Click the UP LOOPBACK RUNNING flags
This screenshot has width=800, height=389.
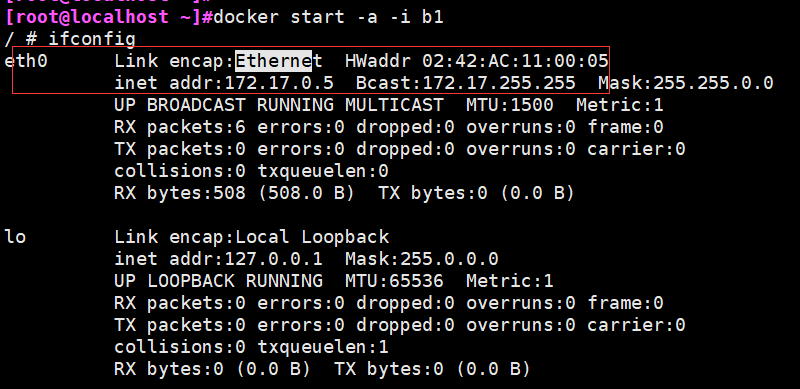(218, 281)
